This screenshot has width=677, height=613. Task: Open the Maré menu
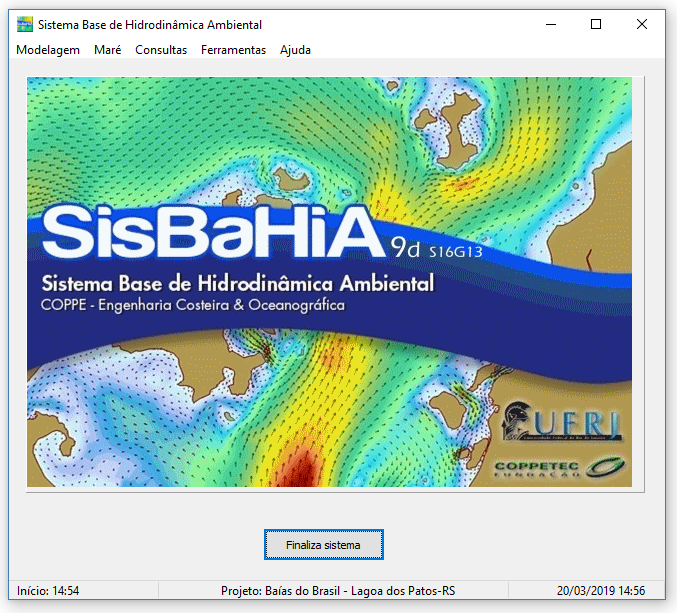click(108, 50)
